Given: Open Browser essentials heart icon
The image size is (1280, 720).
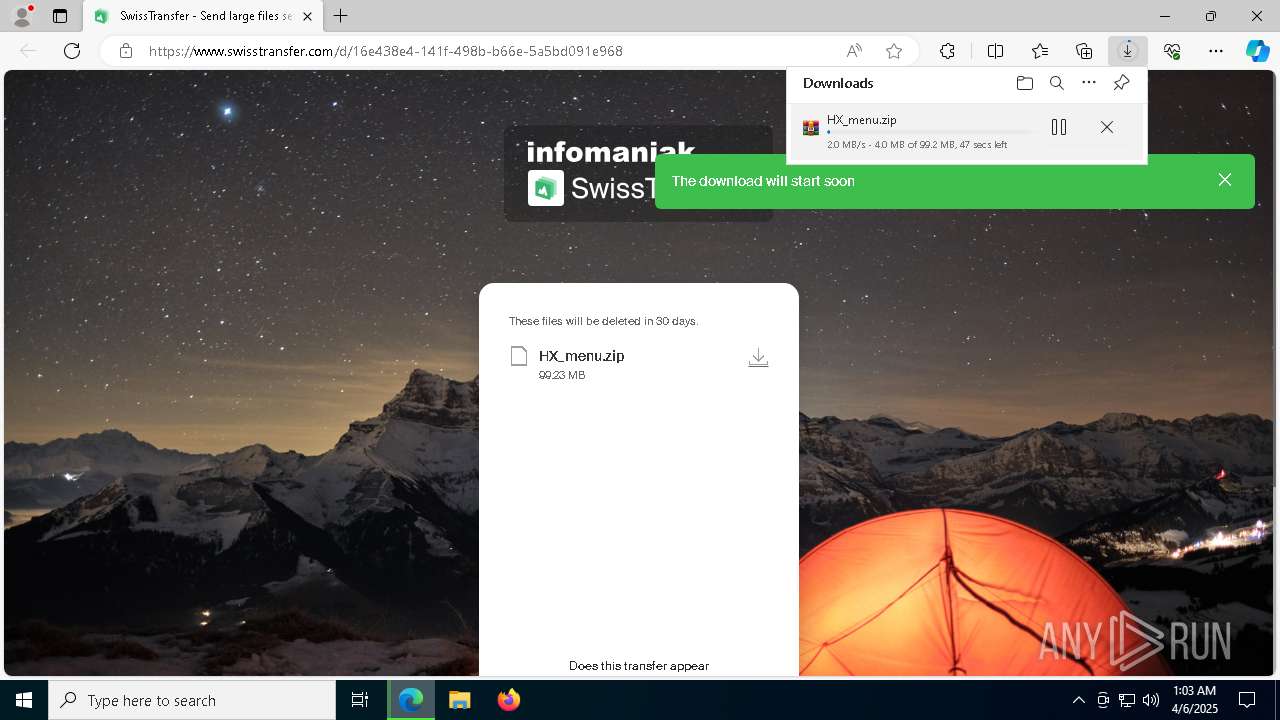Looking at the screenshot, I should tap(1172, 51).
